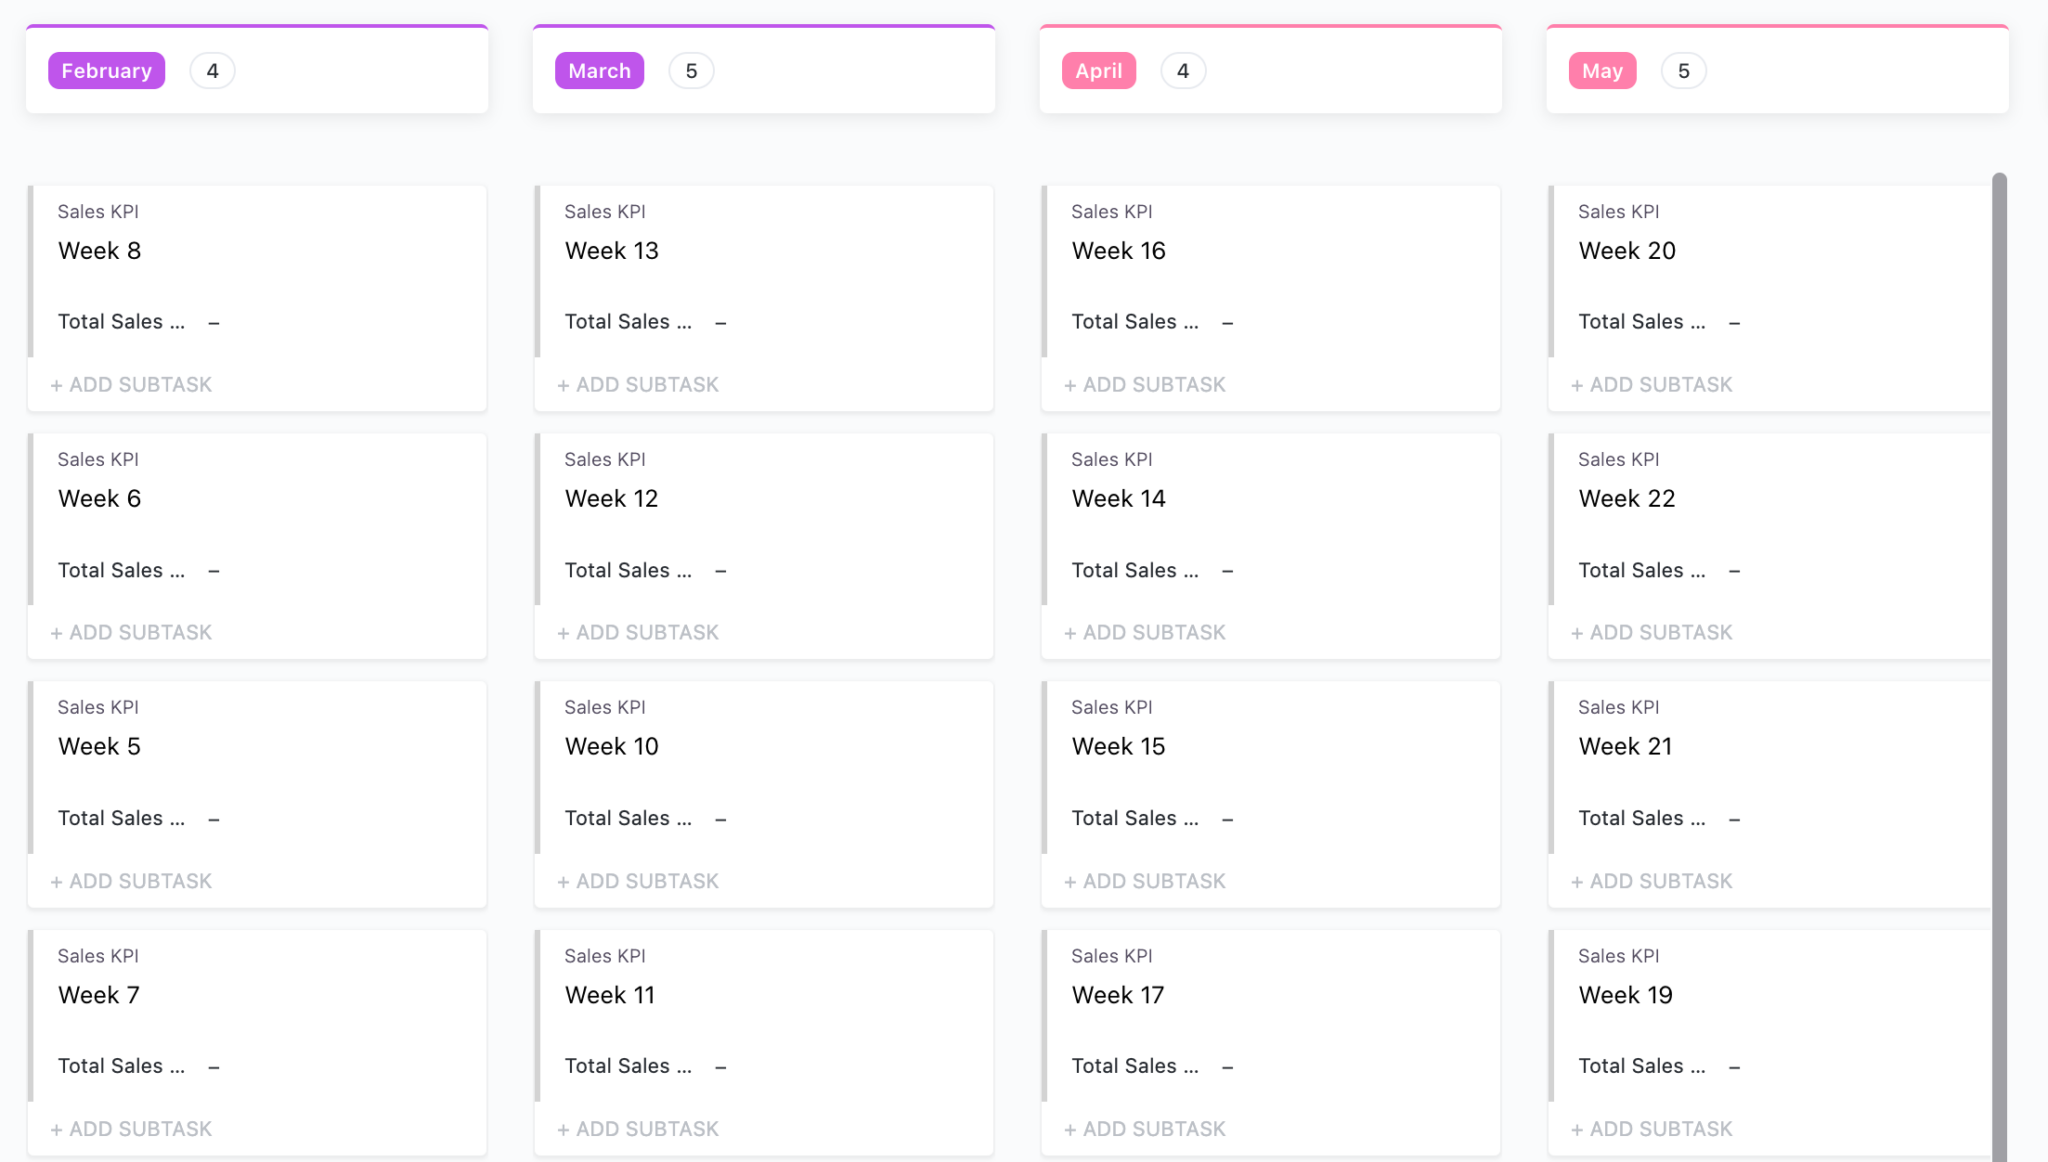Click the February task count badge
Viewport: 2048px width, 1162px height.
pos(212,71)
